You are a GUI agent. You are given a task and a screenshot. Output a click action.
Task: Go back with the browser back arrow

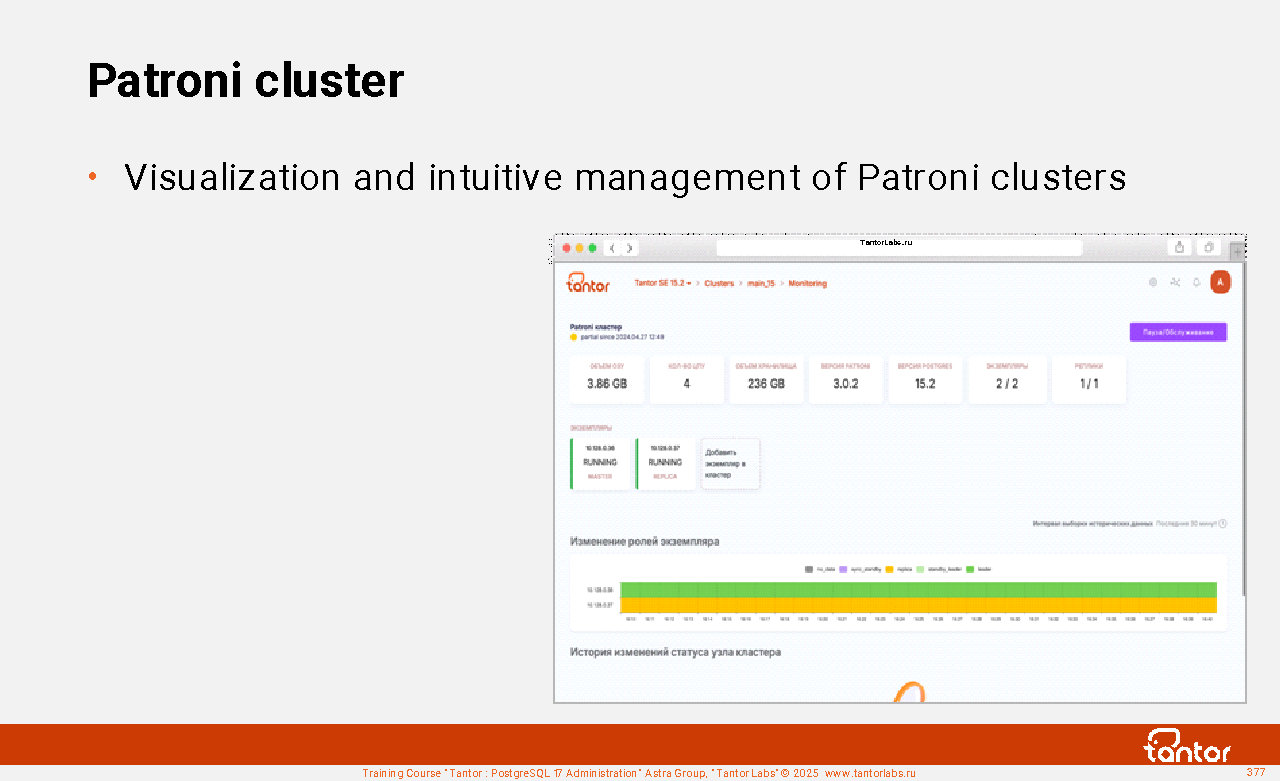[x=612, y=248]
